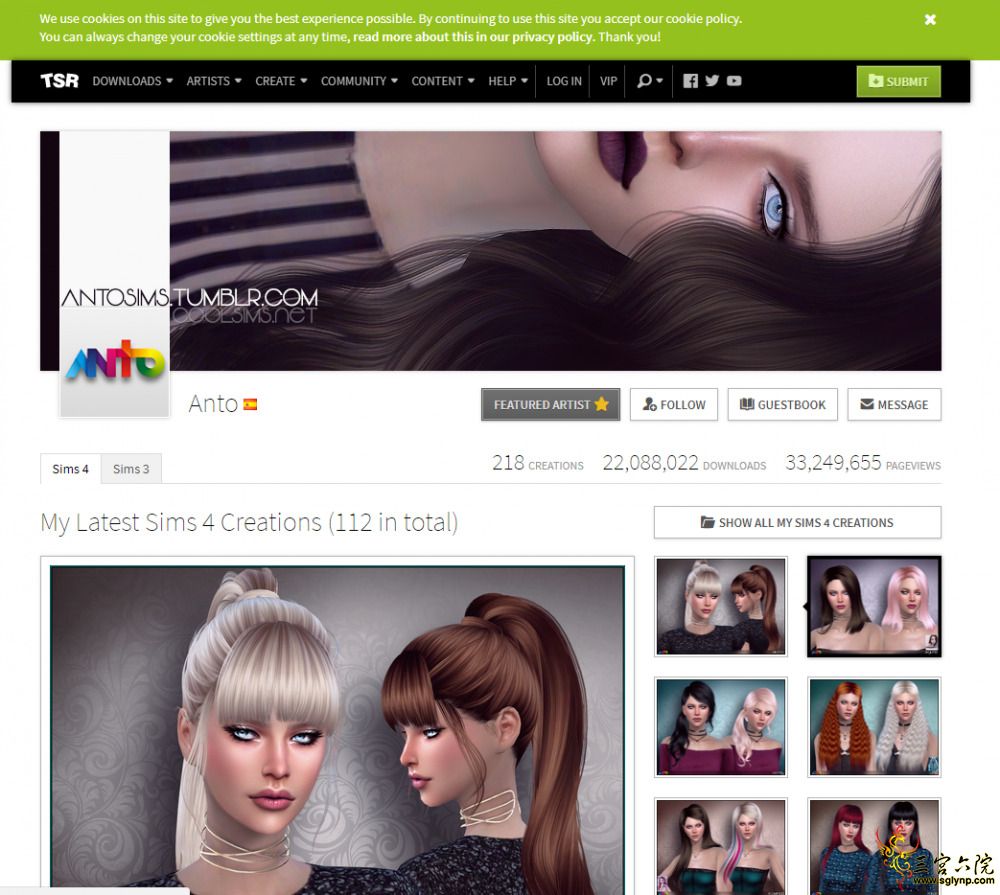Switch to the Sims 4 tab
This screenshot has width=1000, height=895.
(70, 469)
